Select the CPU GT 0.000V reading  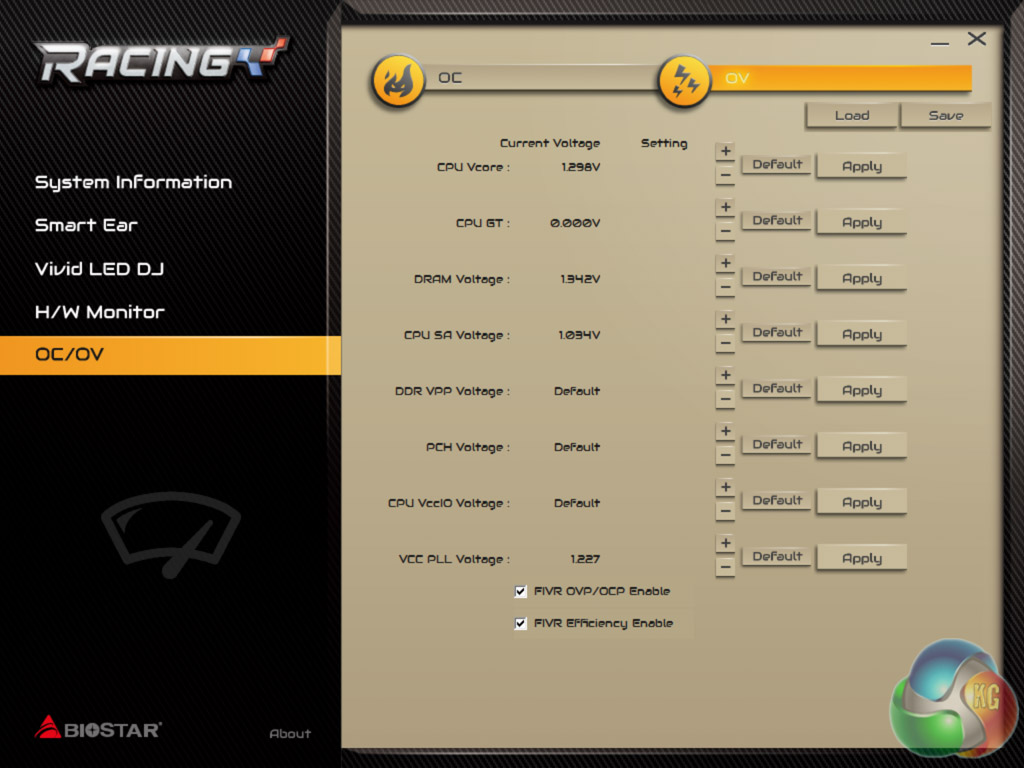pyautogui.click(x=575, y=223)
